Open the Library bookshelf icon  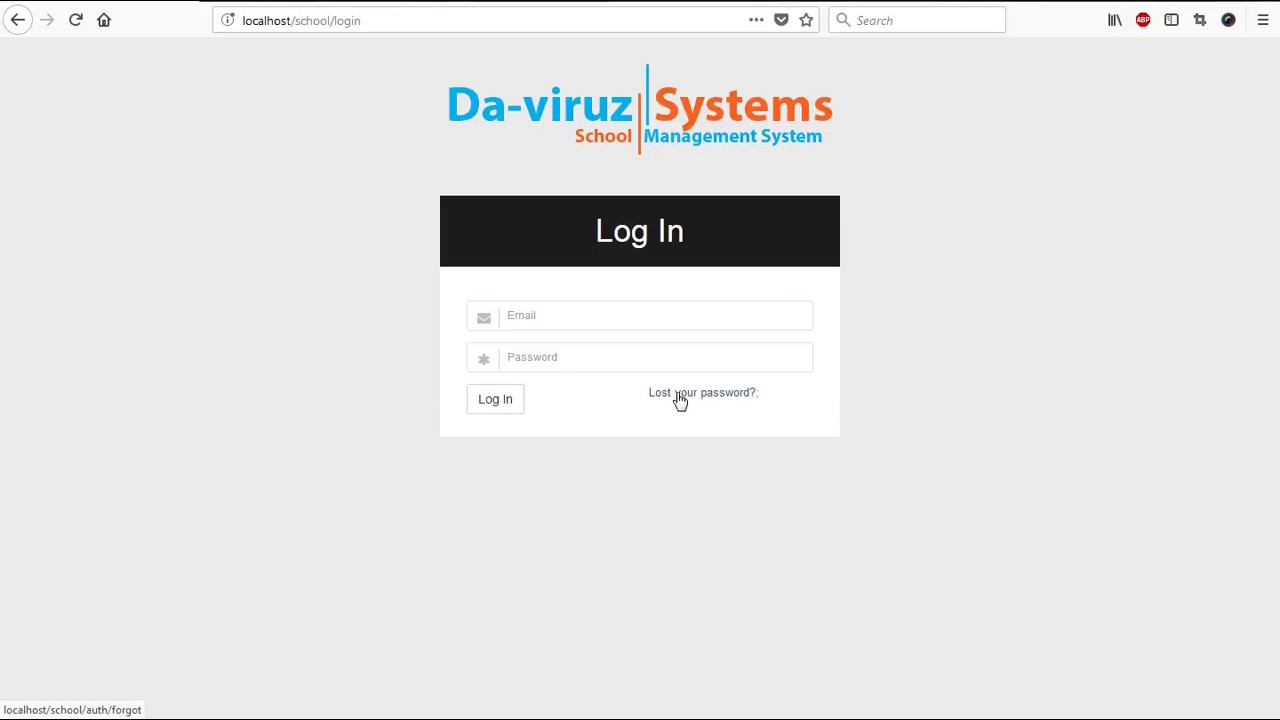pos(1114,20)
